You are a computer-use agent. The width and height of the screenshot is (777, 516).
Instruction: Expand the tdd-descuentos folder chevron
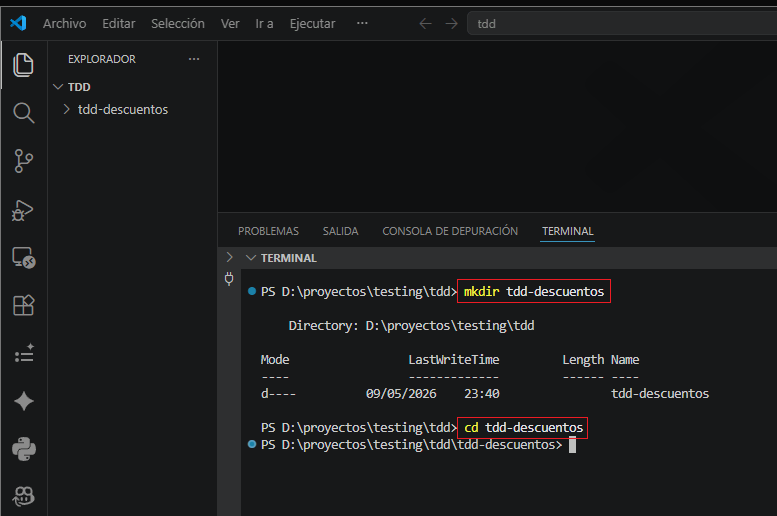click(67, 109)
